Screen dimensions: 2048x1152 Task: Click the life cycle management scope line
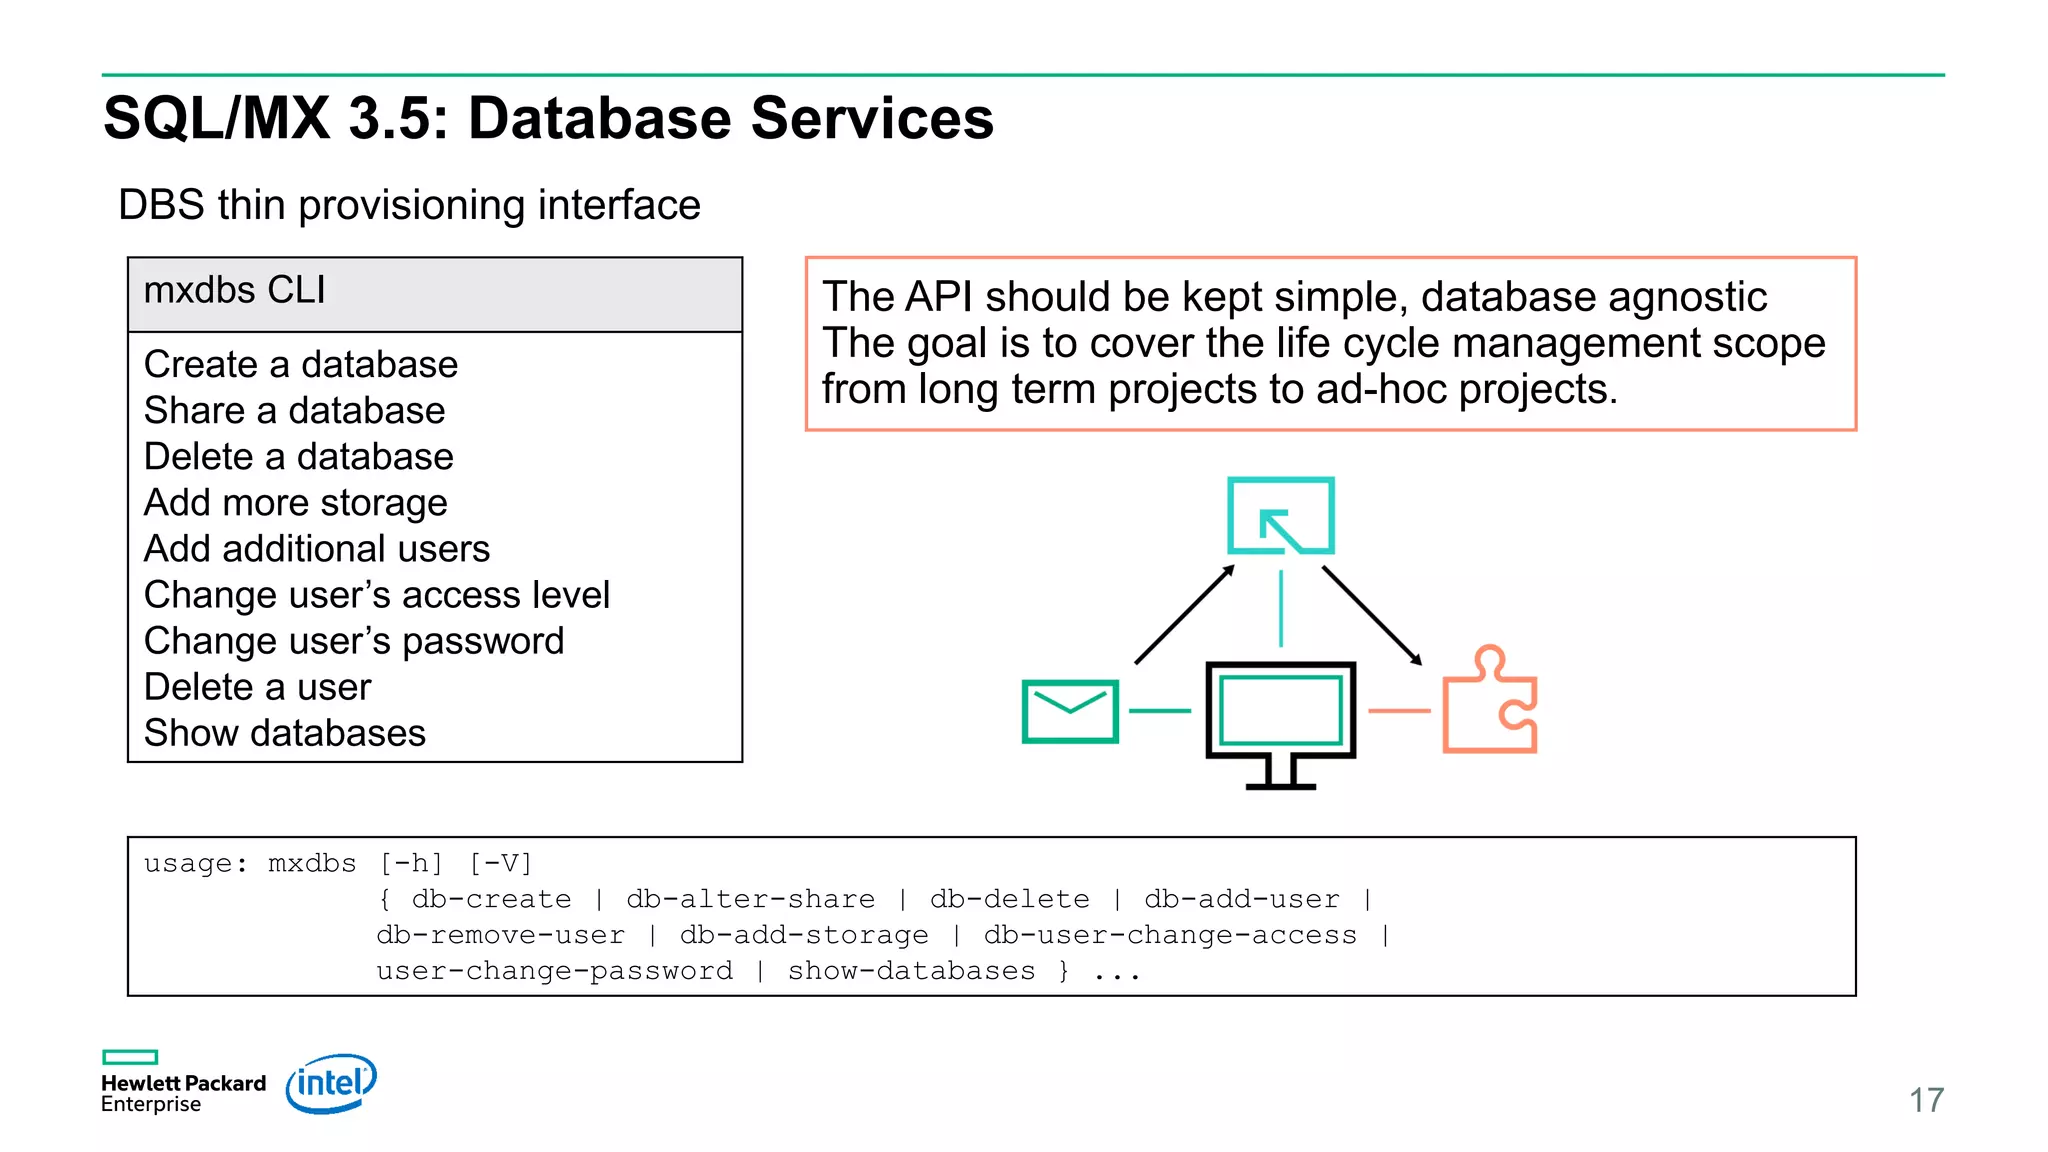pos(1324,343)
